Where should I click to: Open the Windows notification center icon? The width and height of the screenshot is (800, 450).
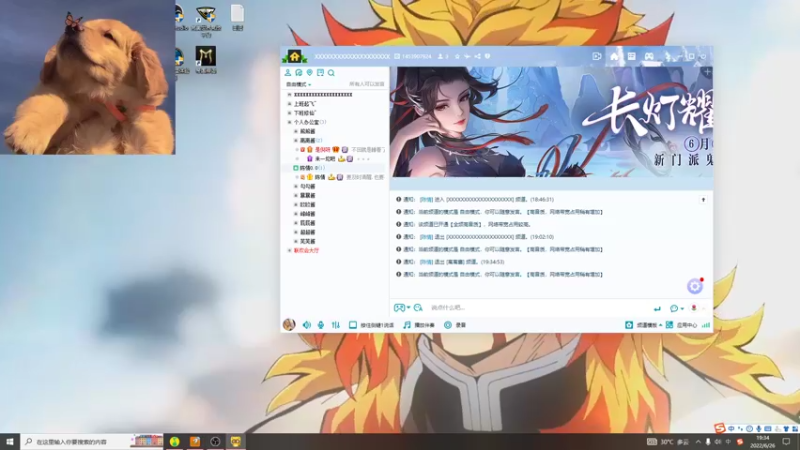786,442
